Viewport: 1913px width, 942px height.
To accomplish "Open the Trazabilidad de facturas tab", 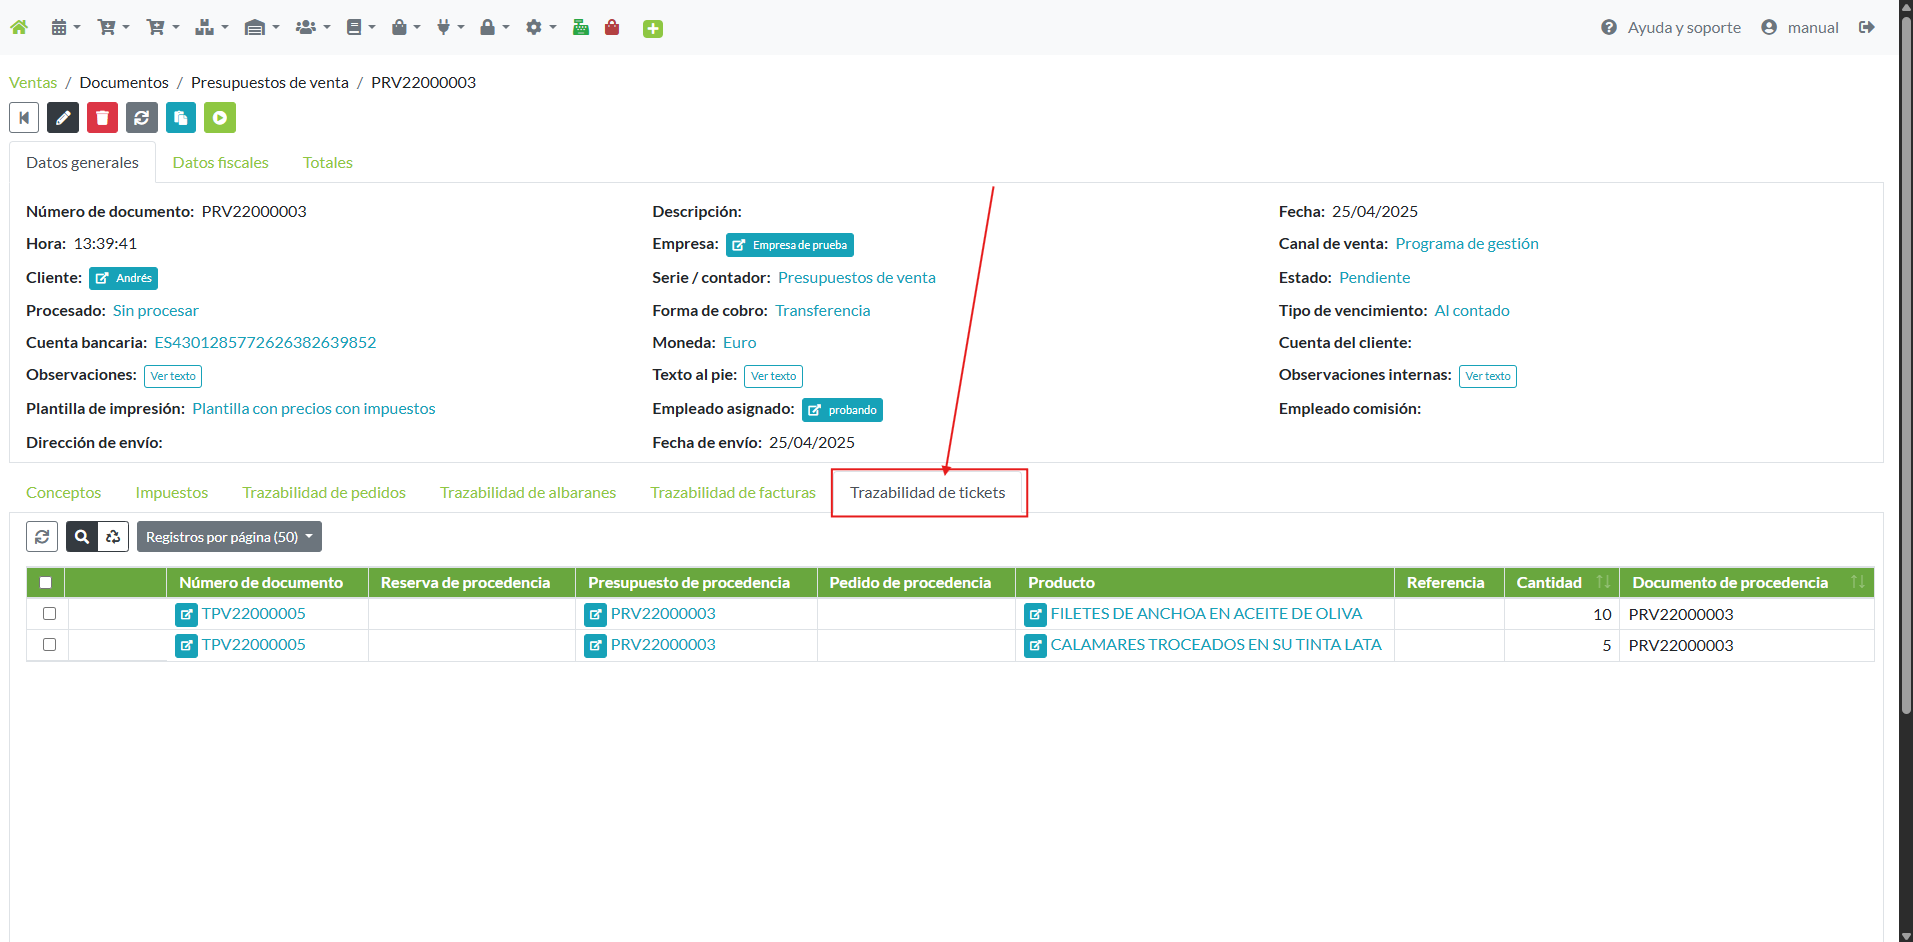I will 733,493.
